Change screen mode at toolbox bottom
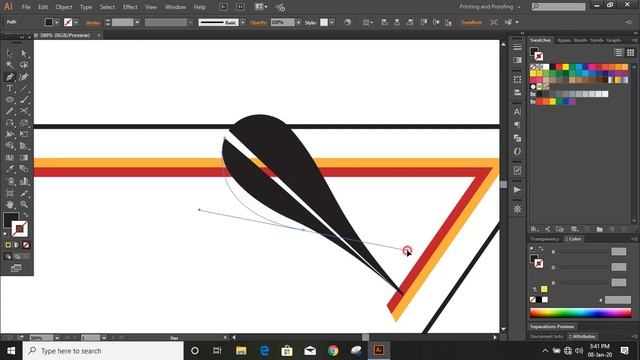 click(x=16, y=268)
